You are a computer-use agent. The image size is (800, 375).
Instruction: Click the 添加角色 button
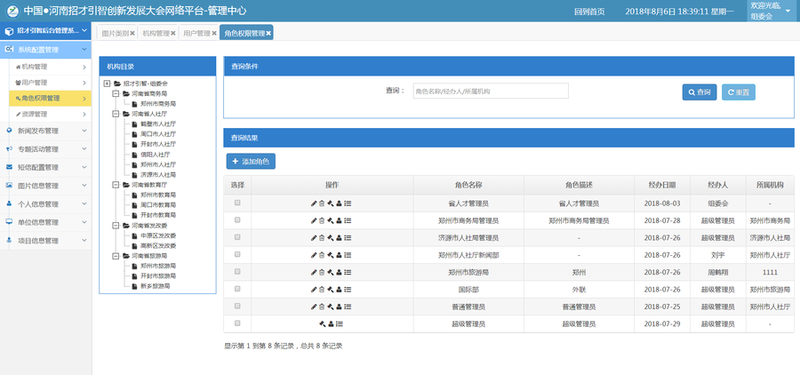click(x=251, y=161)
